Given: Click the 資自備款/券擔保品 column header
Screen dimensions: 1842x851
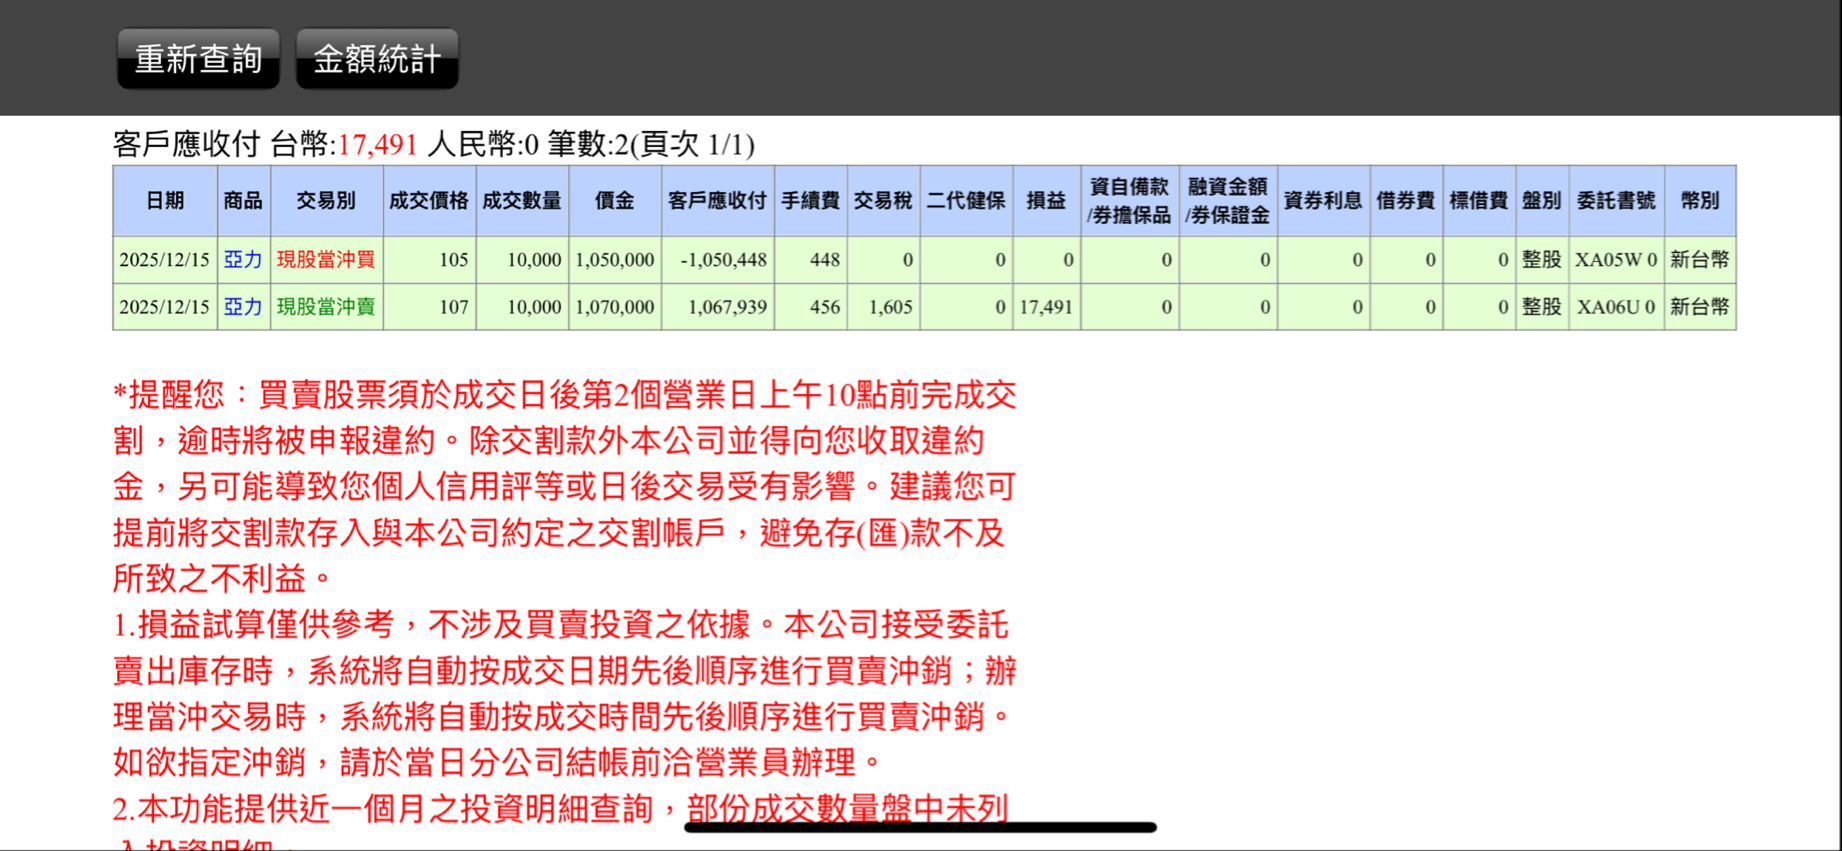Looking at the screenshot, I should (x=1129, y=201).
